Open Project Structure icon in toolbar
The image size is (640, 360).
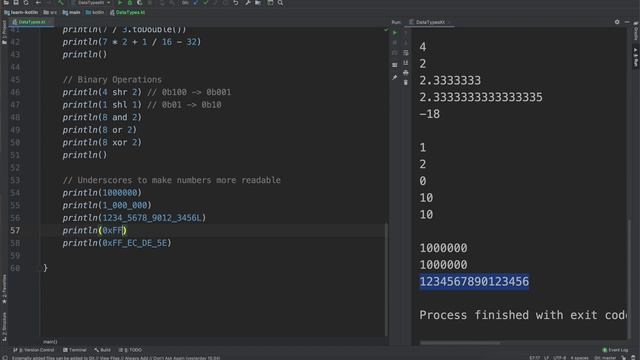(258, 2)
